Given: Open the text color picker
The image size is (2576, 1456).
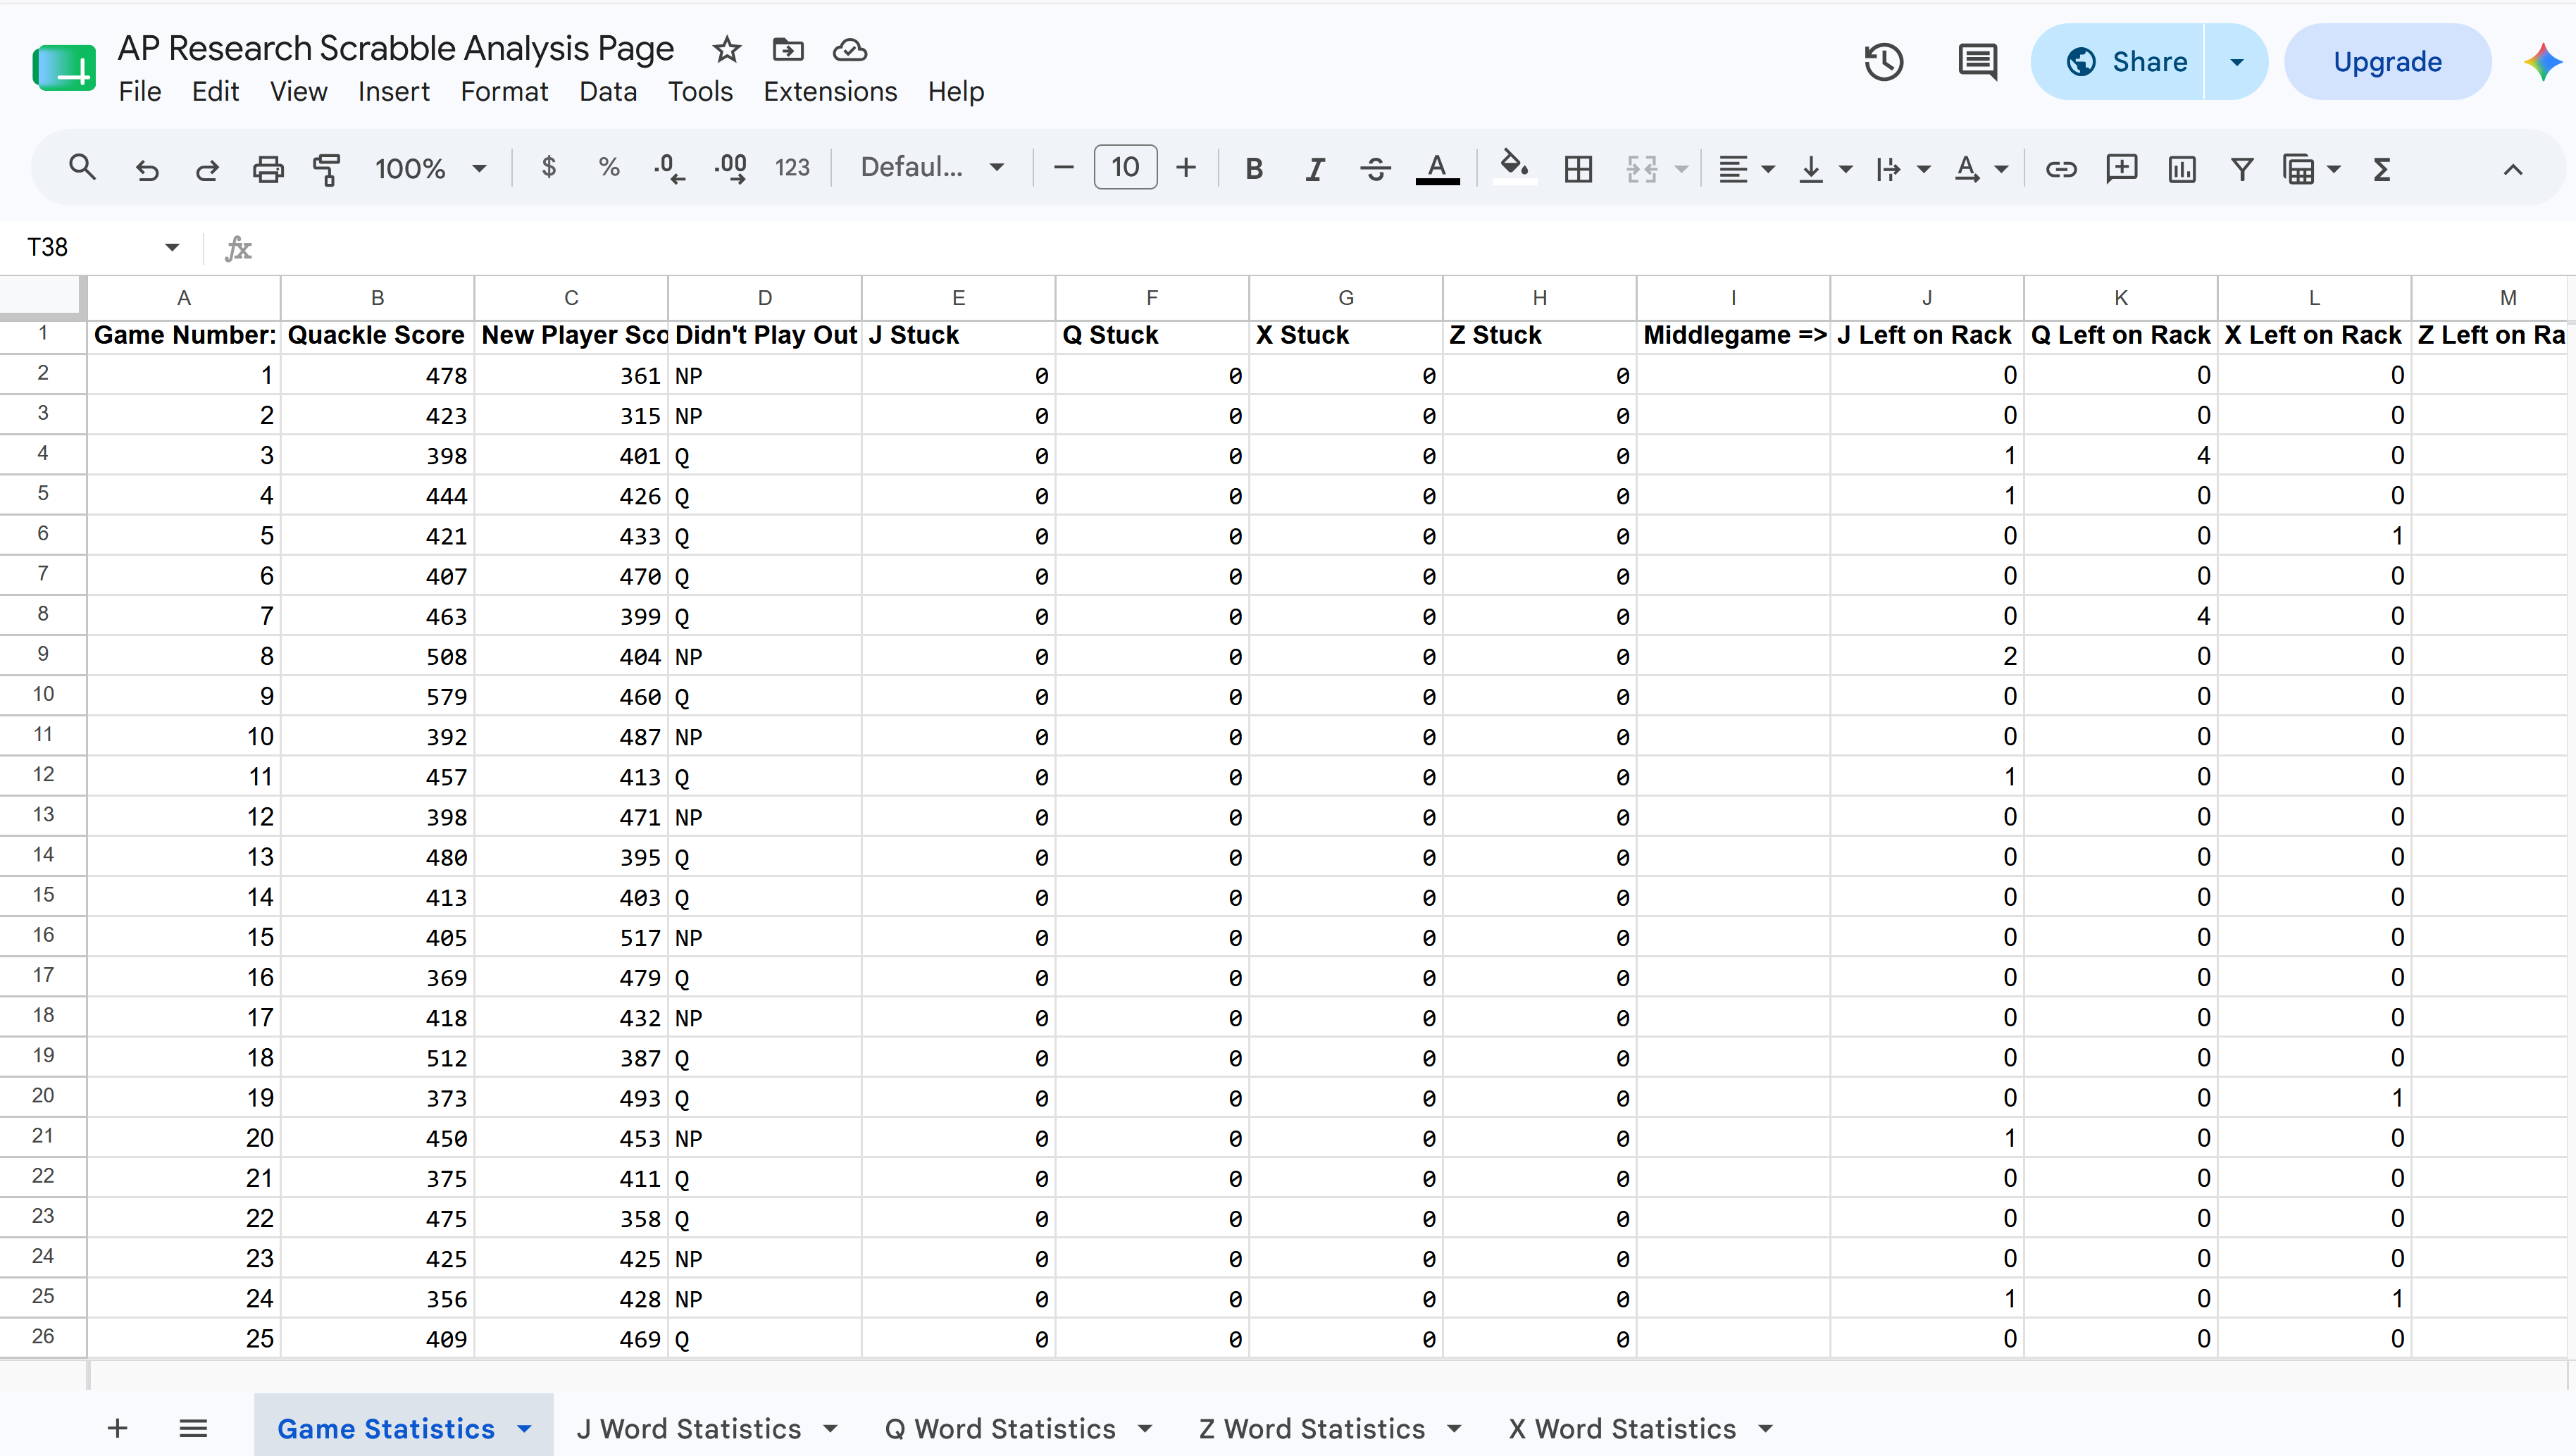Looking at the screenshot, I should coord(1437,168).
